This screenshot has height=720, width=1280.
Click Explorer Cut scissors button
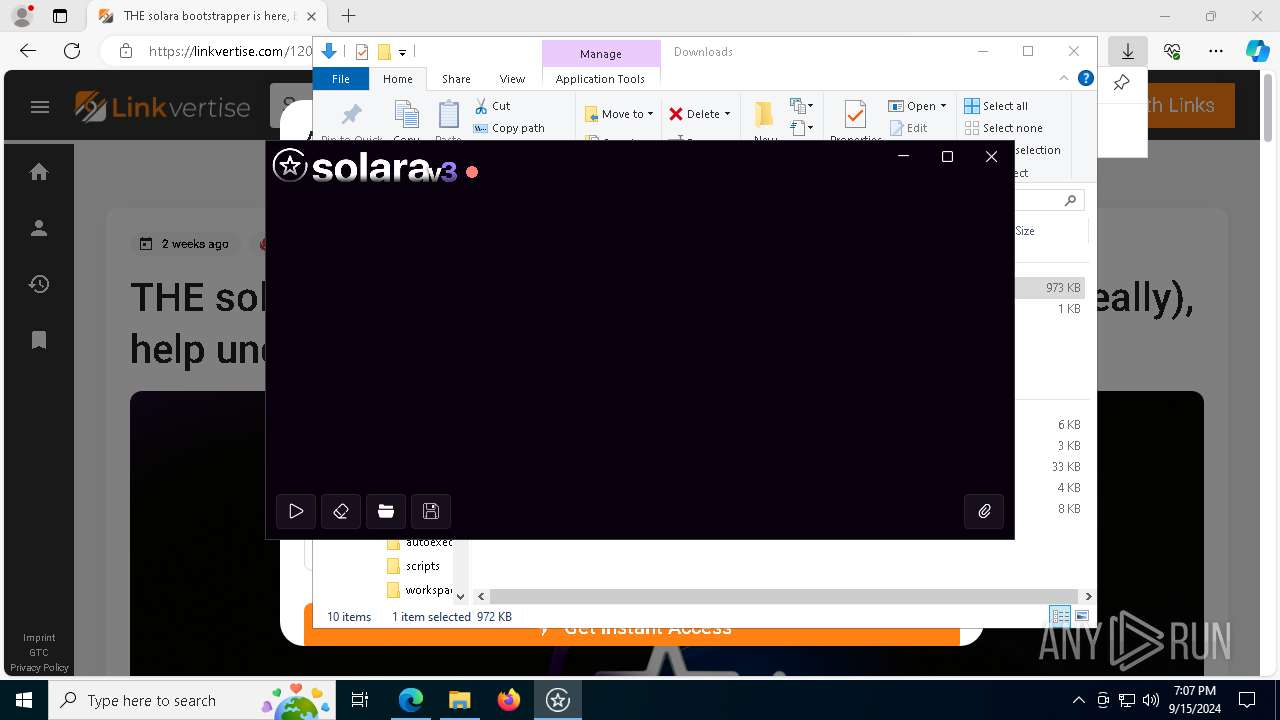[x=492, y=105]
